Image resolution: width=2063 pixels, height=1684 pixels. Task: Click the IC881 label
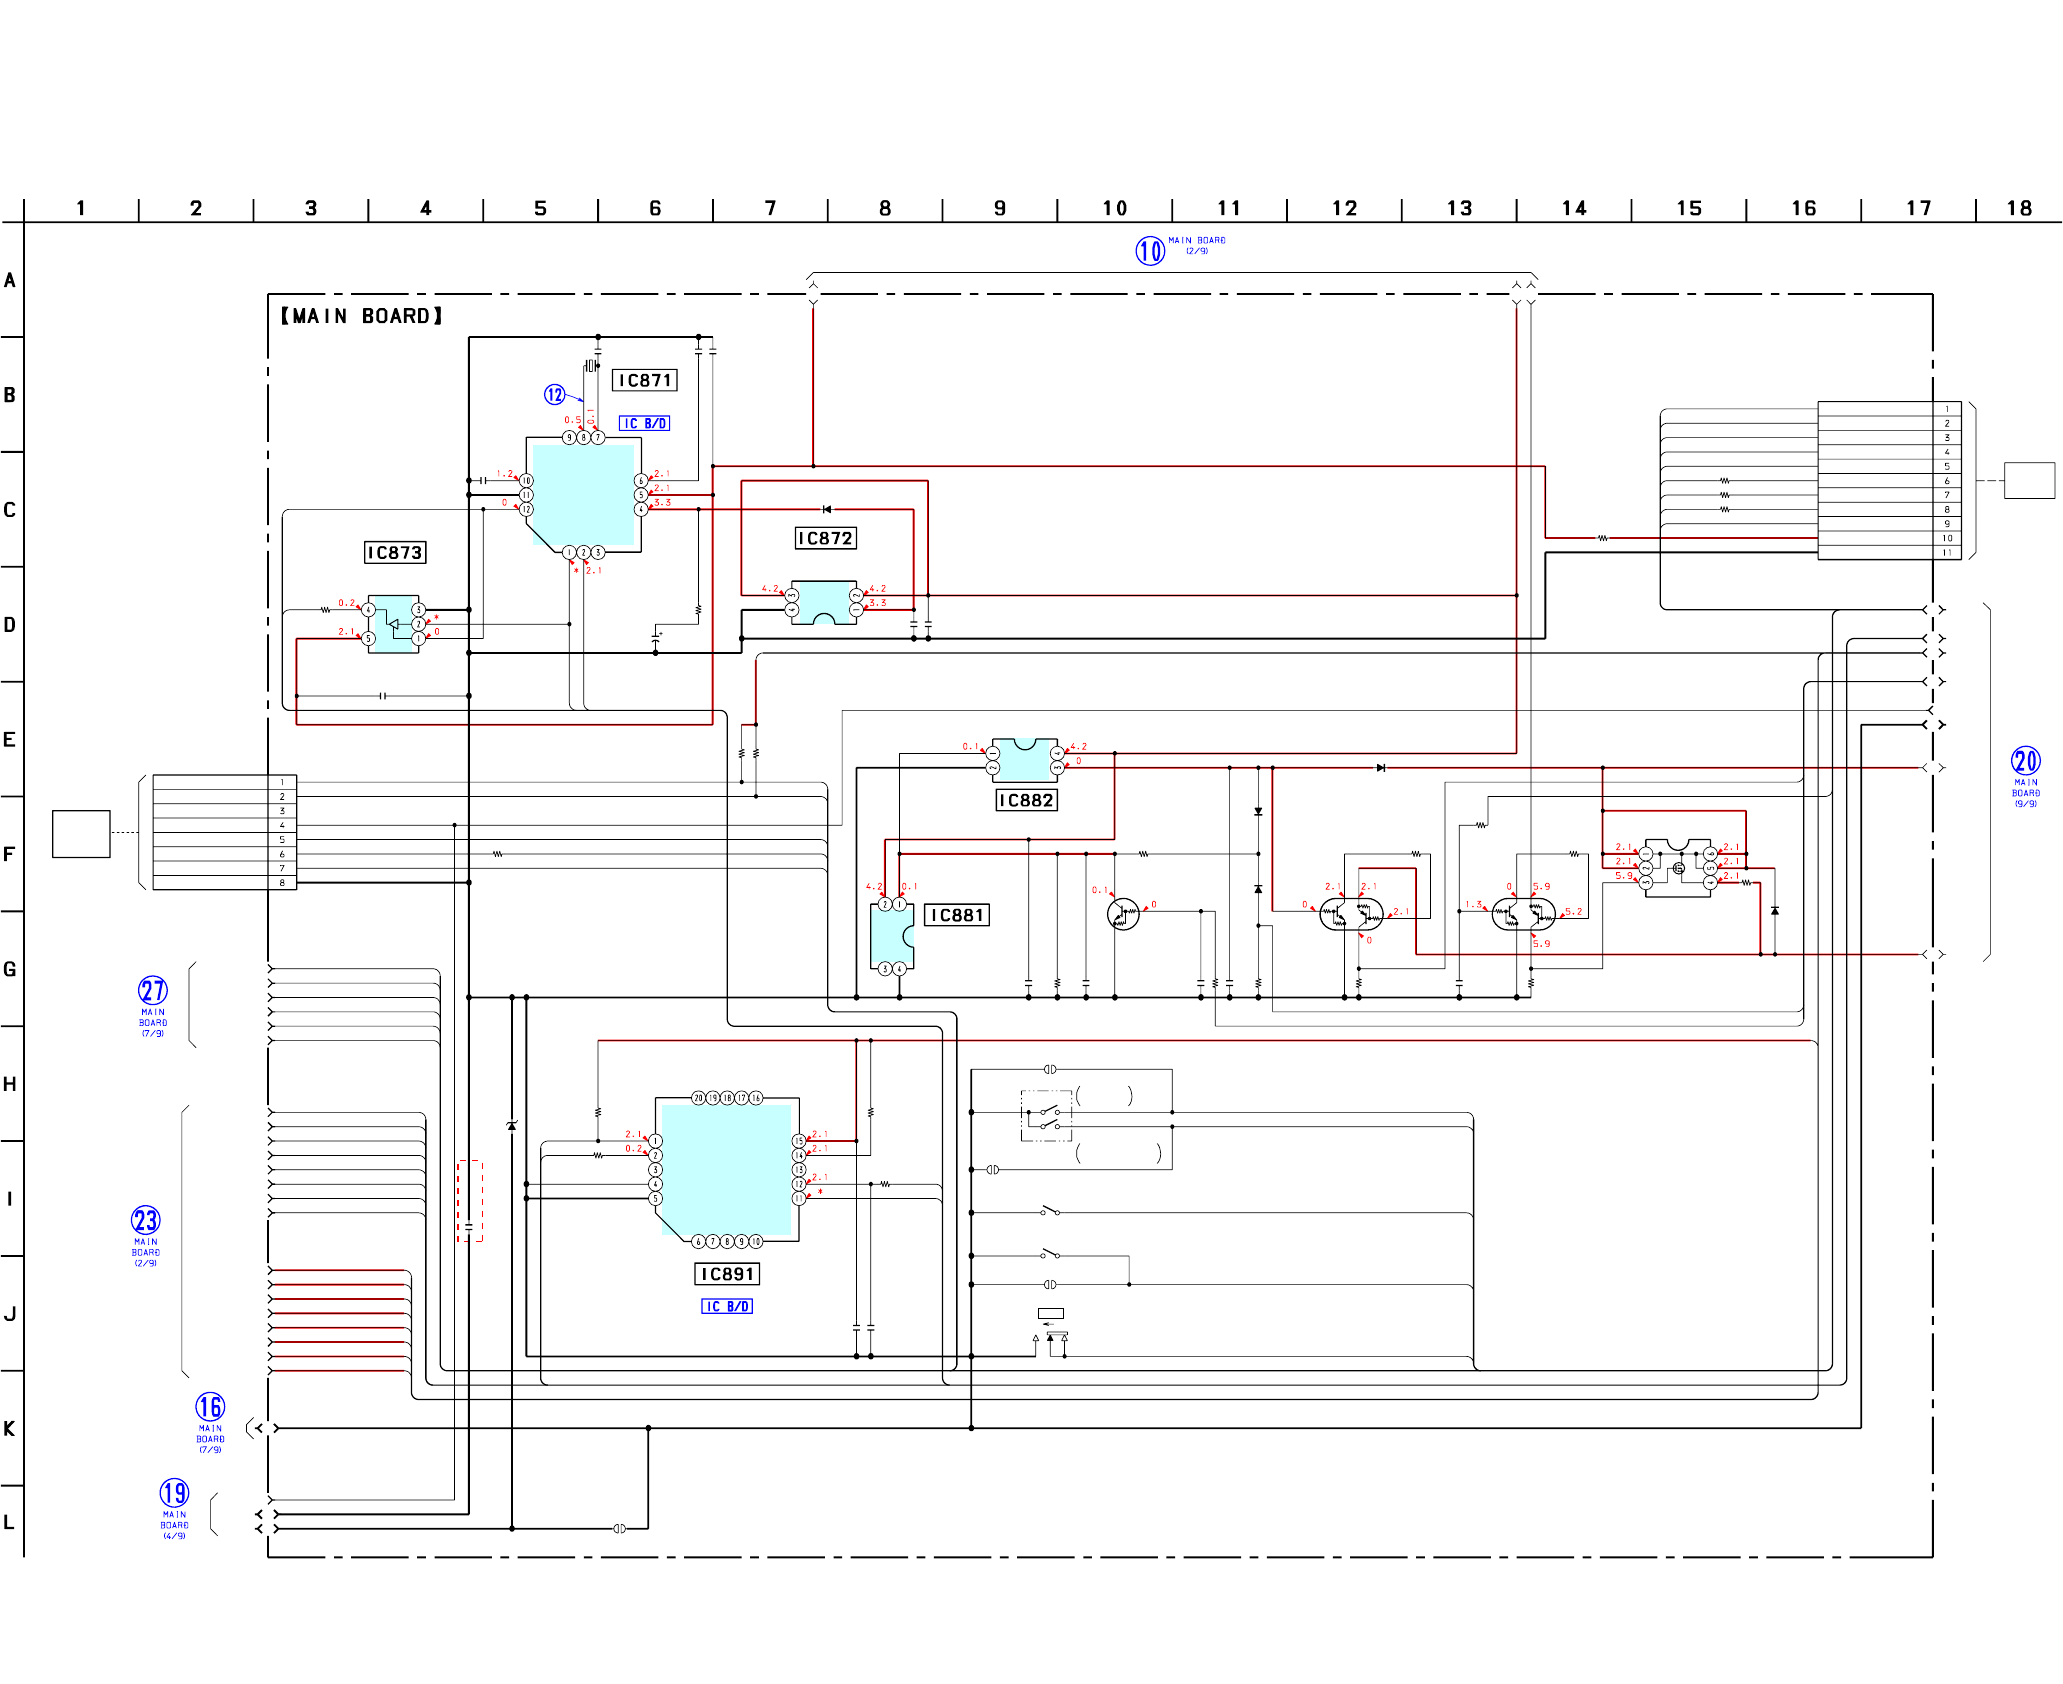click(957, 915)
